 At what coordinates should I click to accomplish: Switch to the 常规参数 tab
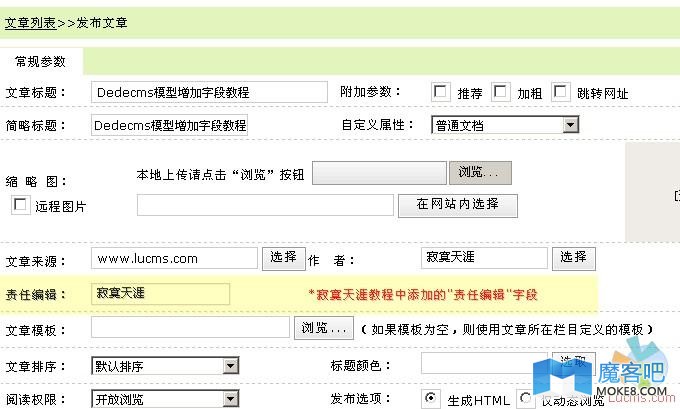[40, 61]
